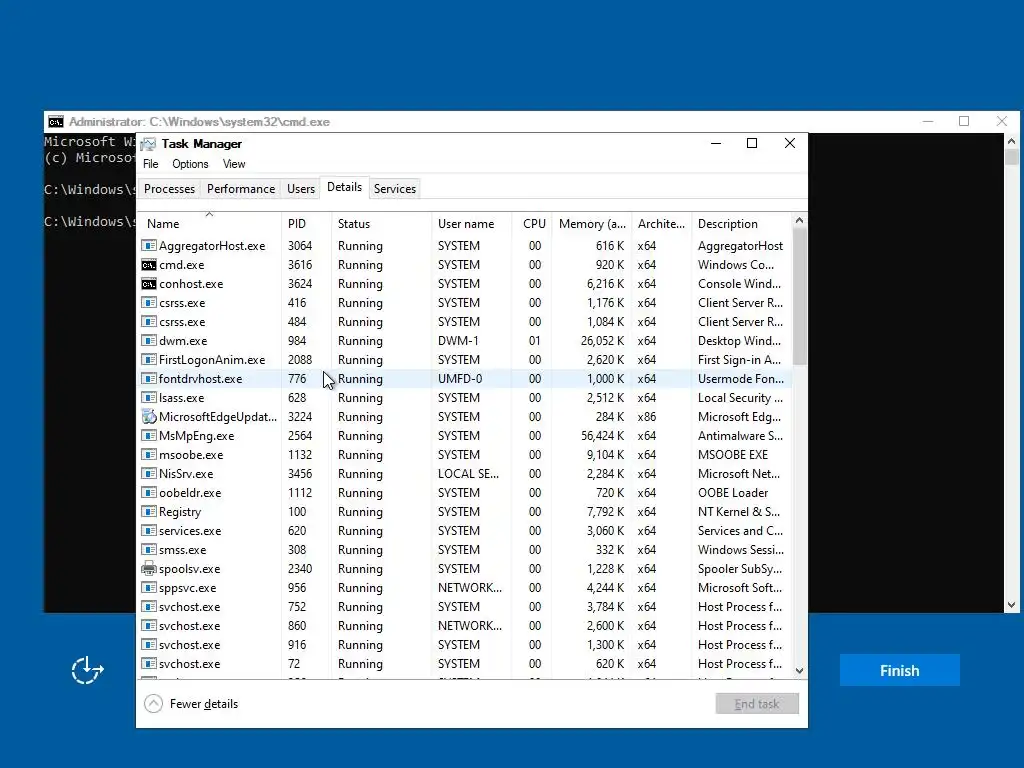Switch to the Processes tab
Viewport: 1024px width, 768px height.
pos(169,189)
